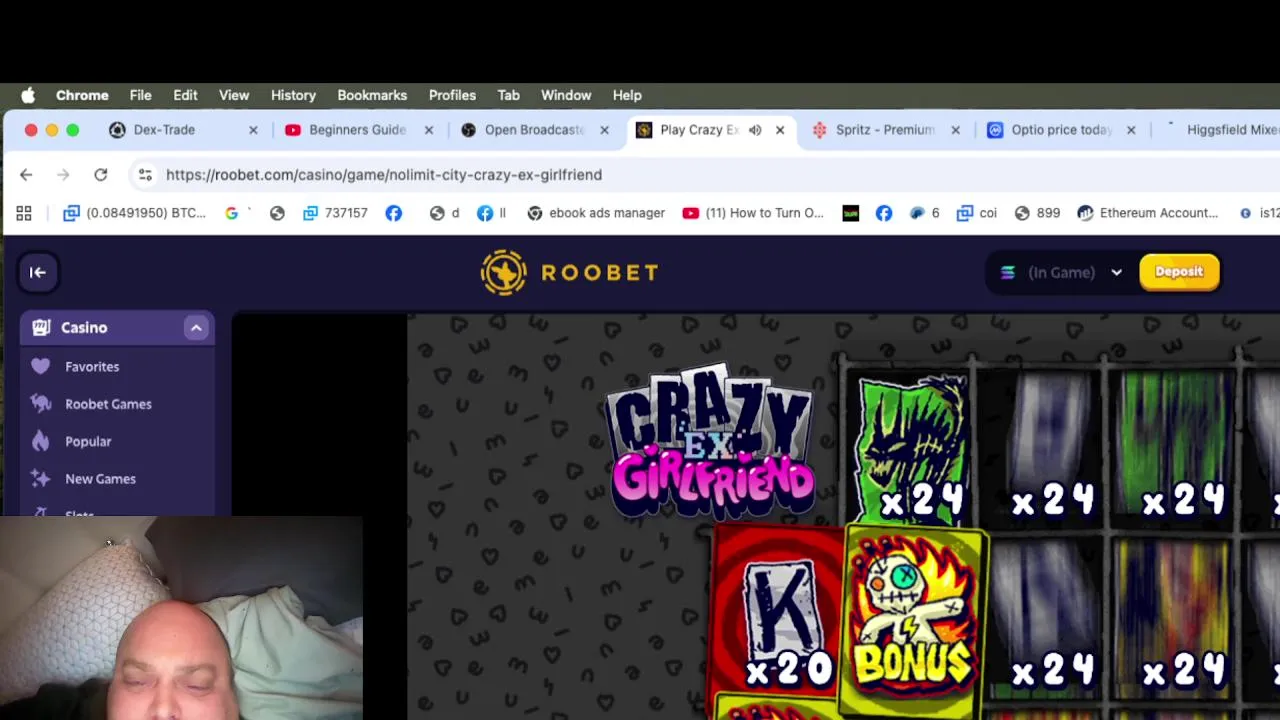
Task: Click the Casino section header
Action: pyautogui.click(x=117, y=328)
